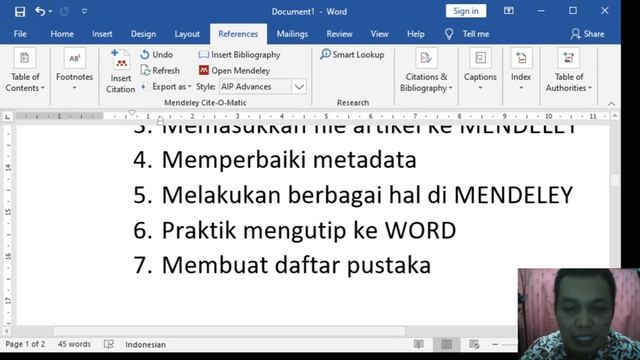This screenshot has width=640, height=360.
Task: Click Page 1 of 2 status indicator
Action: 25,344
